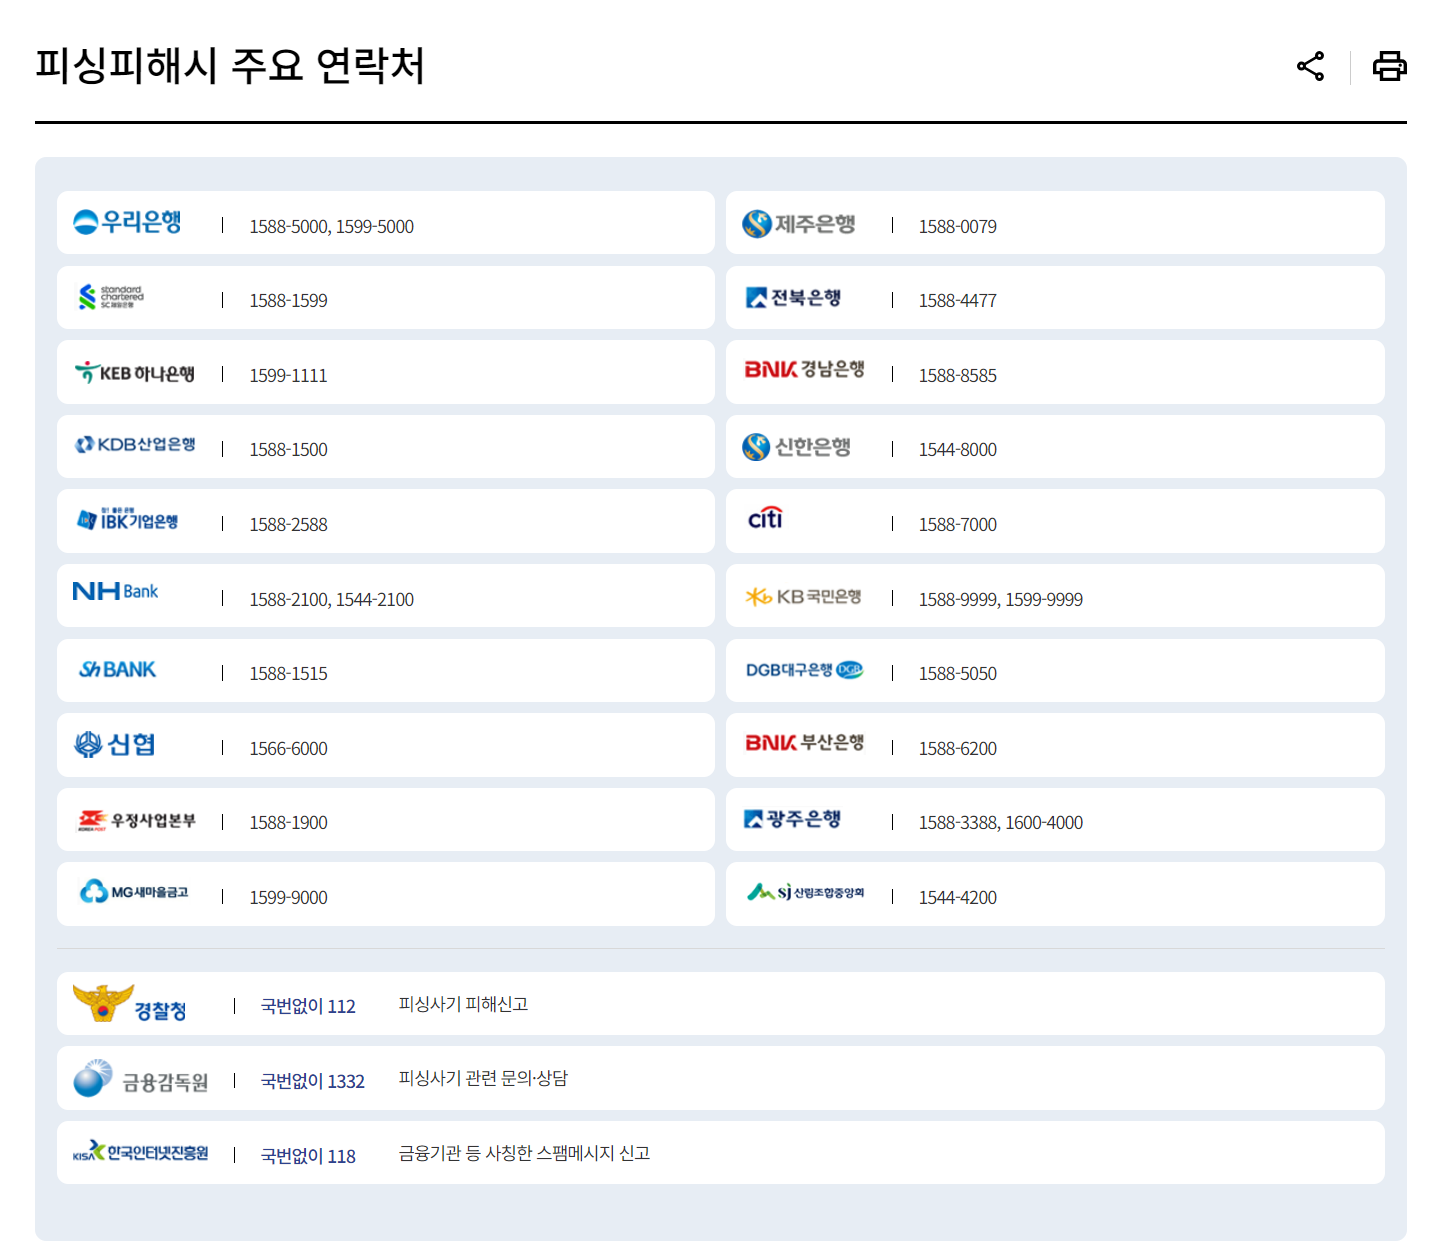This screenshot has width=1440, height=1250.
Task: Click the 신한은행 logo
Action: pyautogui.click(x=797, y=447)
